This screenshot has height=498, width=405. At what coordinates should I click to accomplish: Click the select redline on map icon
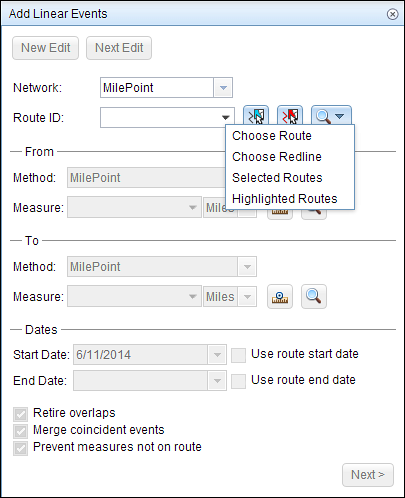click(290, 116)
